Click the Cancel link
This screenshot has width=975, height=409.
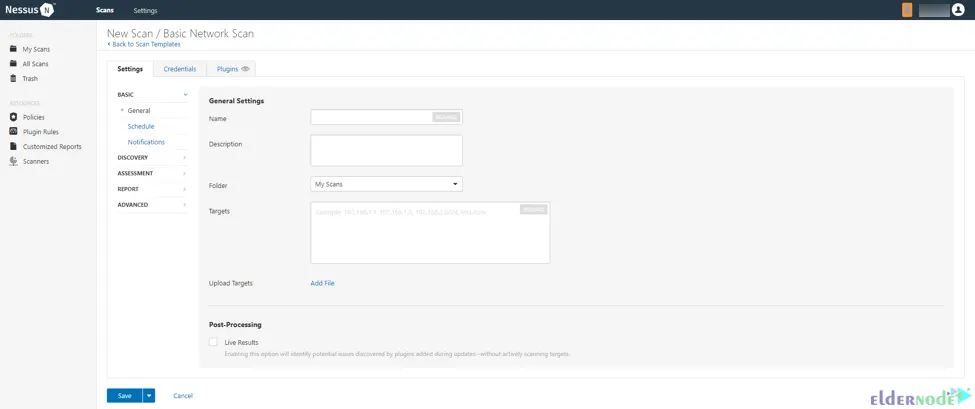point(183,396)
